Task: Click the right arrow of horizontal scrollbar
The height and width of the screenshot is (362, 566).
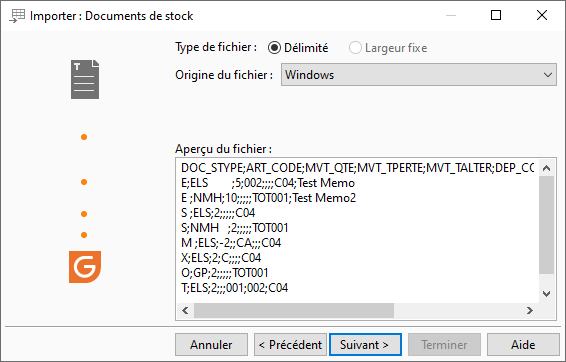Action: (x=530, y=310)
